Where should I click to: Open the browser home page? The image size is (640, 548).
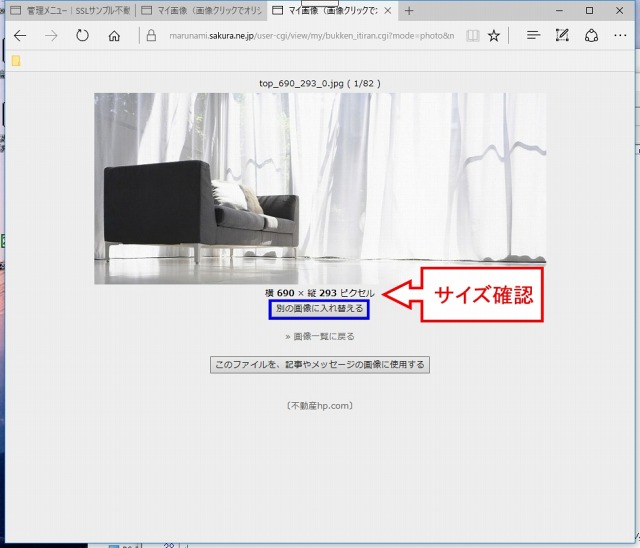(114, 36)
